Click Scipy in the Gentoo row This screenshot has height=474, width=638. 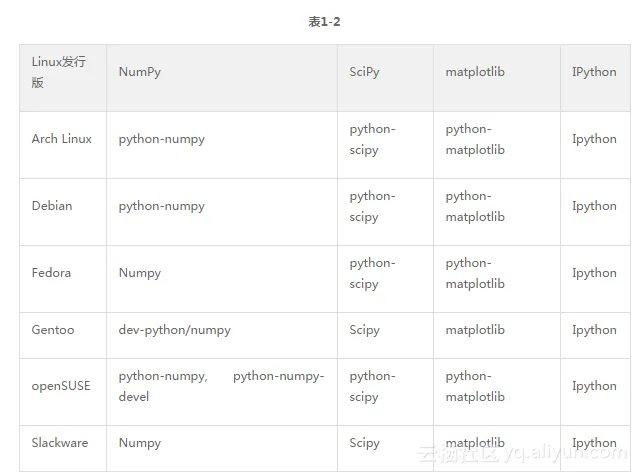(x=364, y=330)
